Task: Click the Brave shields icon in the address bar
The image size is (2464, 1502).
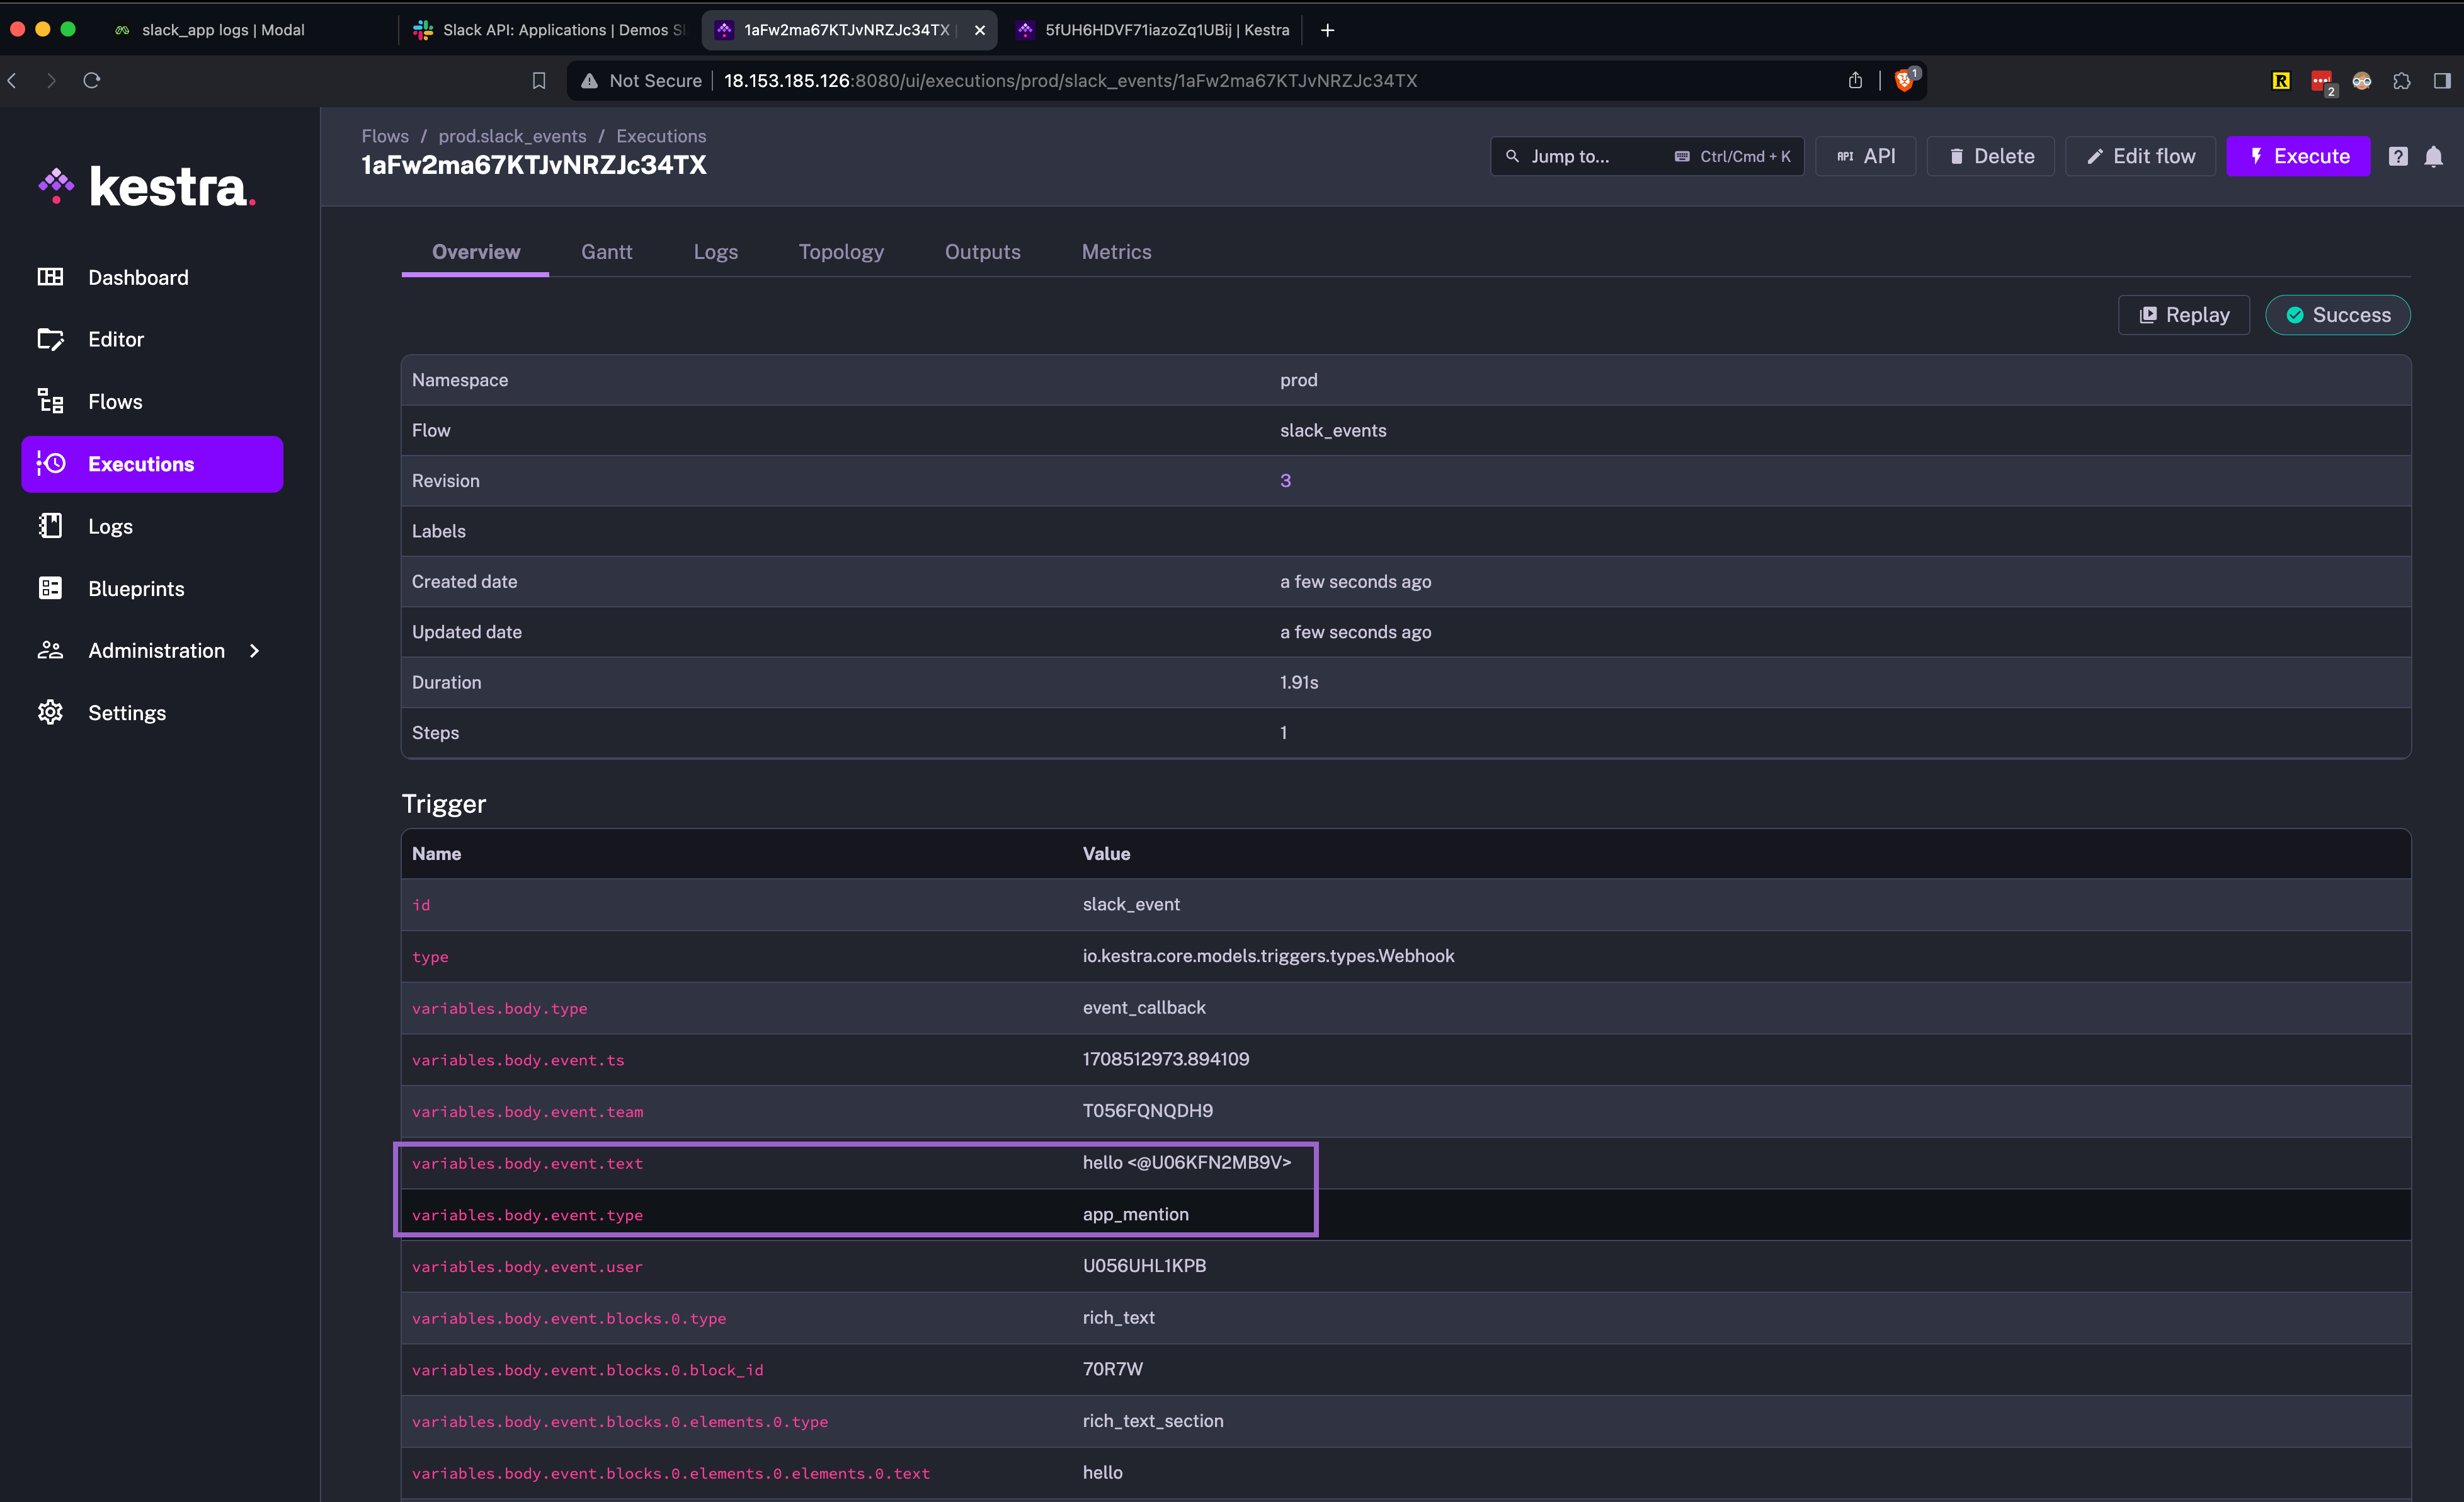Action: (x=1904, y=81)
